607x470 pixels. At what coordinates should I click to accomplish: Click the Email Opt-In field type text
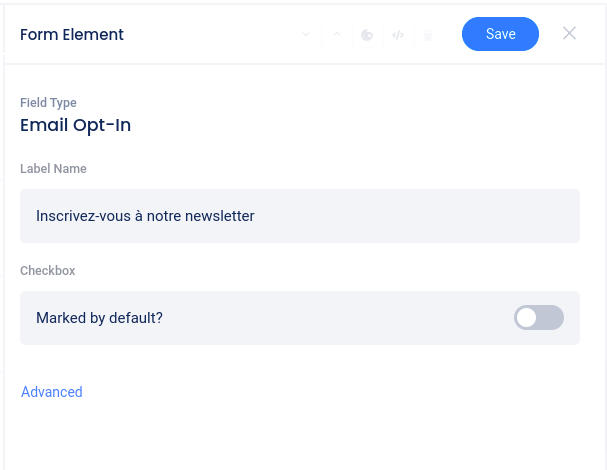point(76,125)
